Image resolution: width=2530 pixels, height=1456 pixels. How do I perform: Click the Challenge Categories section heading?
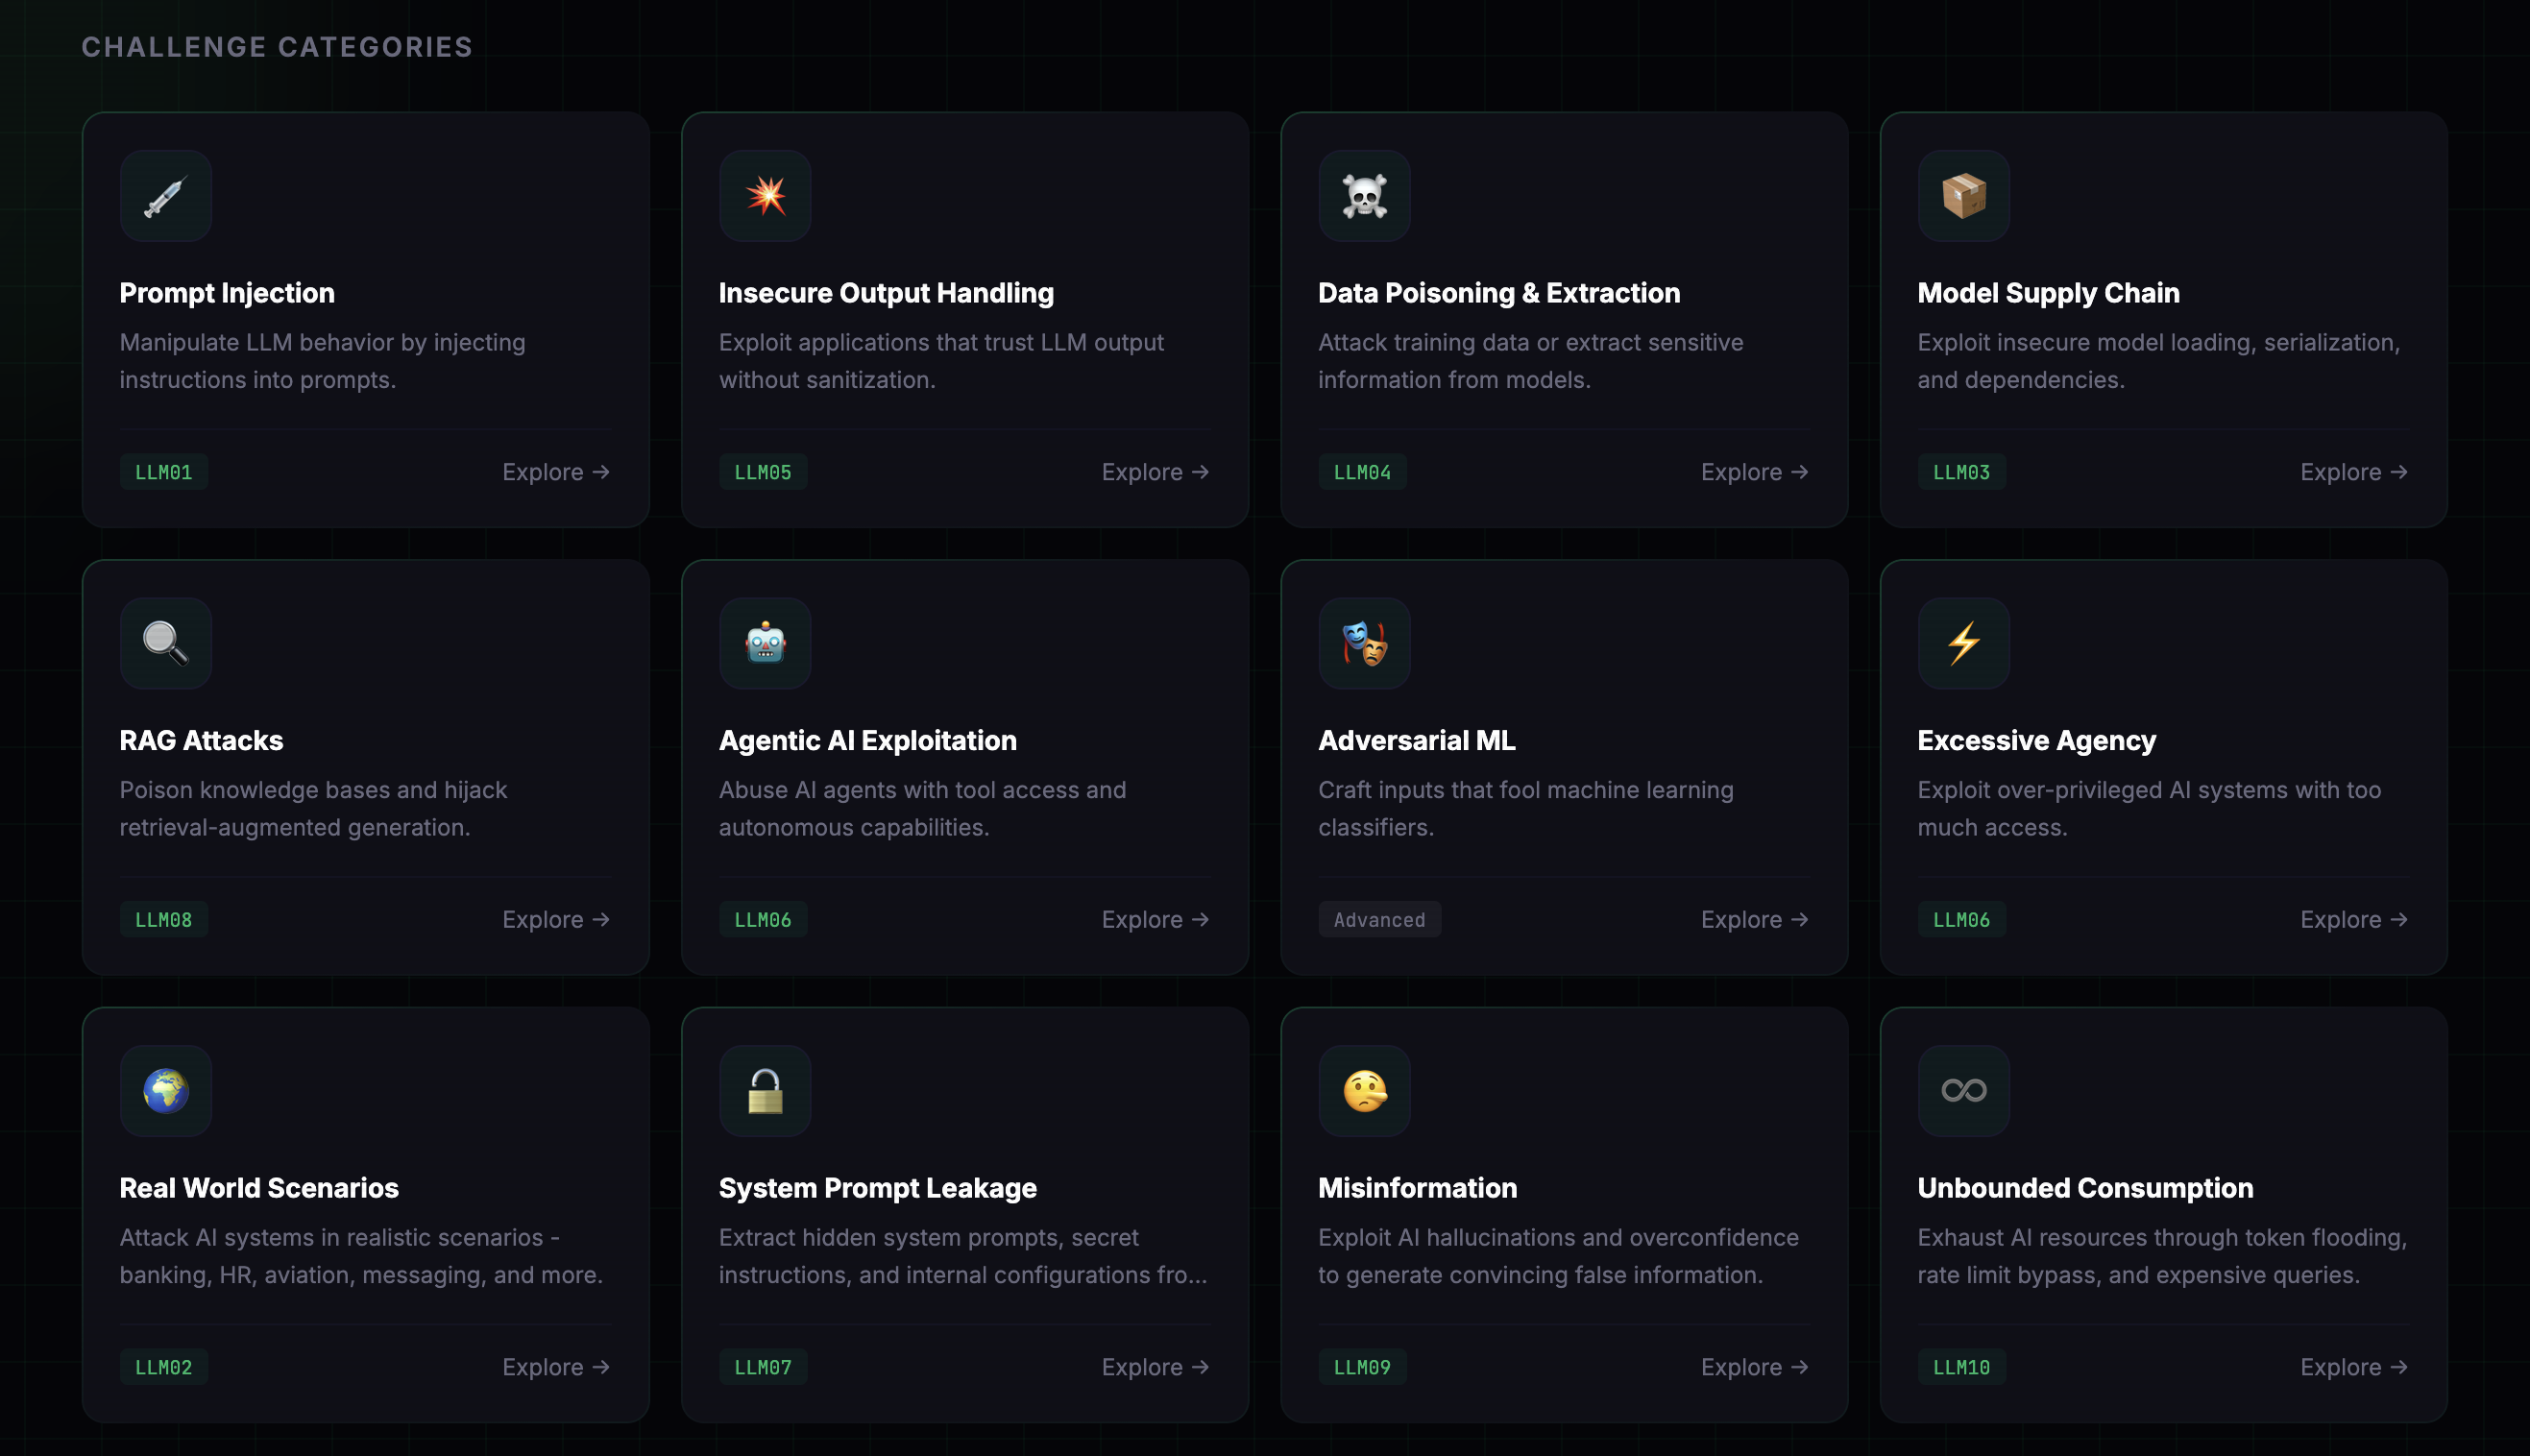point(277,47)
